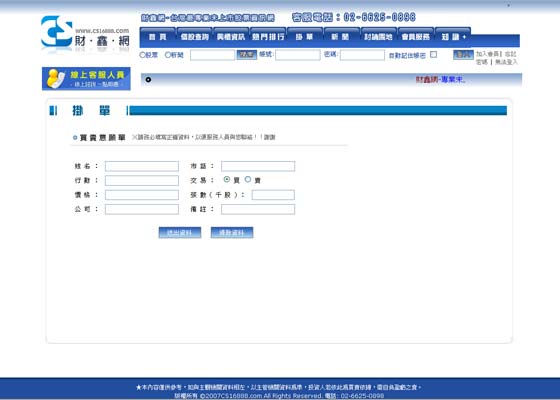Open the 線上客服人員 support banner
560x400 pixels.
click(86, 79)
